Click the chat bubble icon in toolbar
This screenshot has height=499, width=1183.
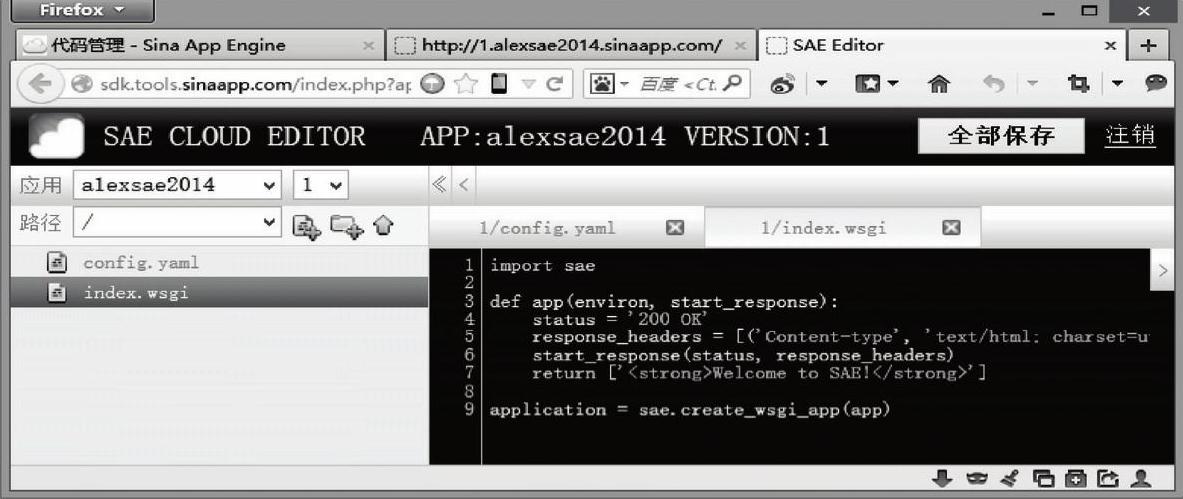click(x=1155, y=84)
